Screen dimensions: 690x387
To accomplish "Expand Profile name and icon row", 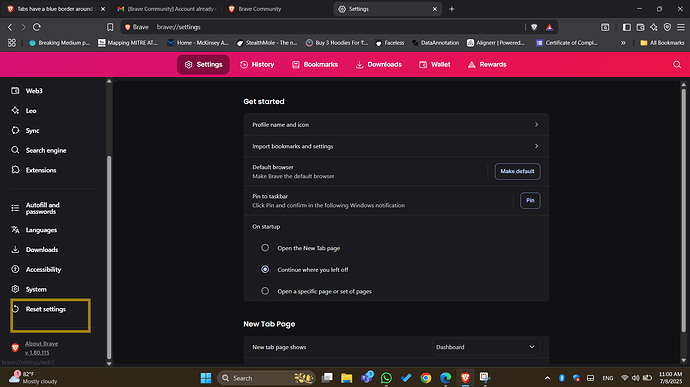I will pos(396,125).
